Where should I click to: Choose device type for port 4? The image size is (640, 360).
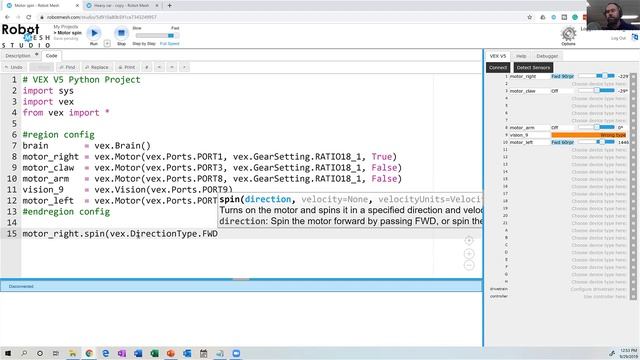pyautogui.click(x=598, y=98)
